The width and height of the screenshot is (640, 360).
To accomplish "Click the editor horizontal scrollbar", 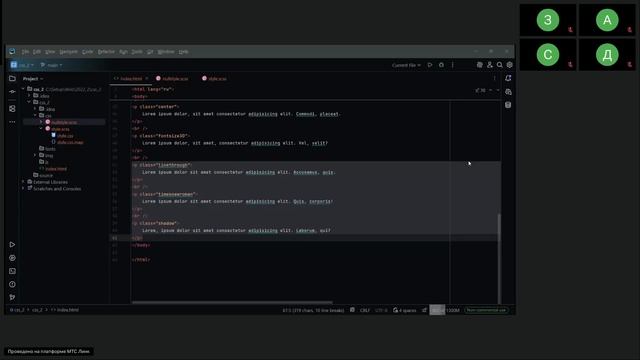I will click(232, 302).
